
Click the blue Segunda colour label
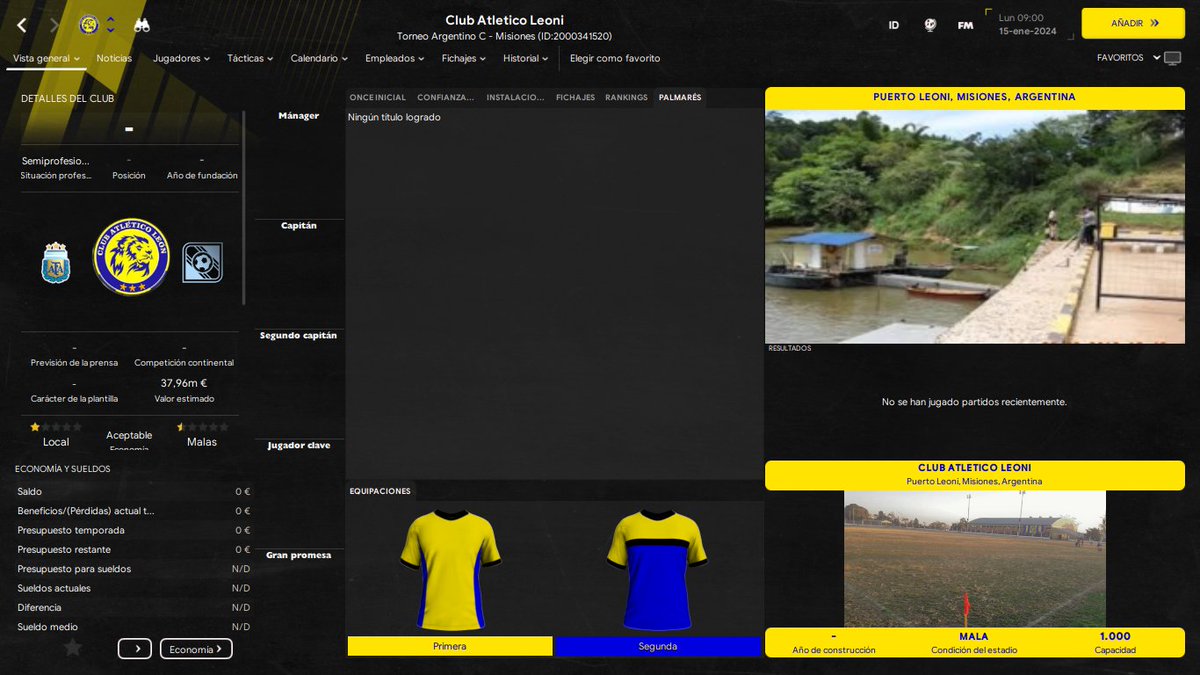(658, 646)
